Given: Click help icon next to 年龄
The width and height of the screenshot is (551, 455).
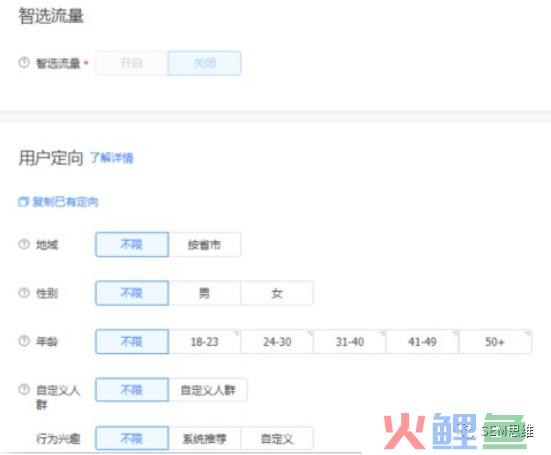Looking at the screenshot, I should pos(24,341).
